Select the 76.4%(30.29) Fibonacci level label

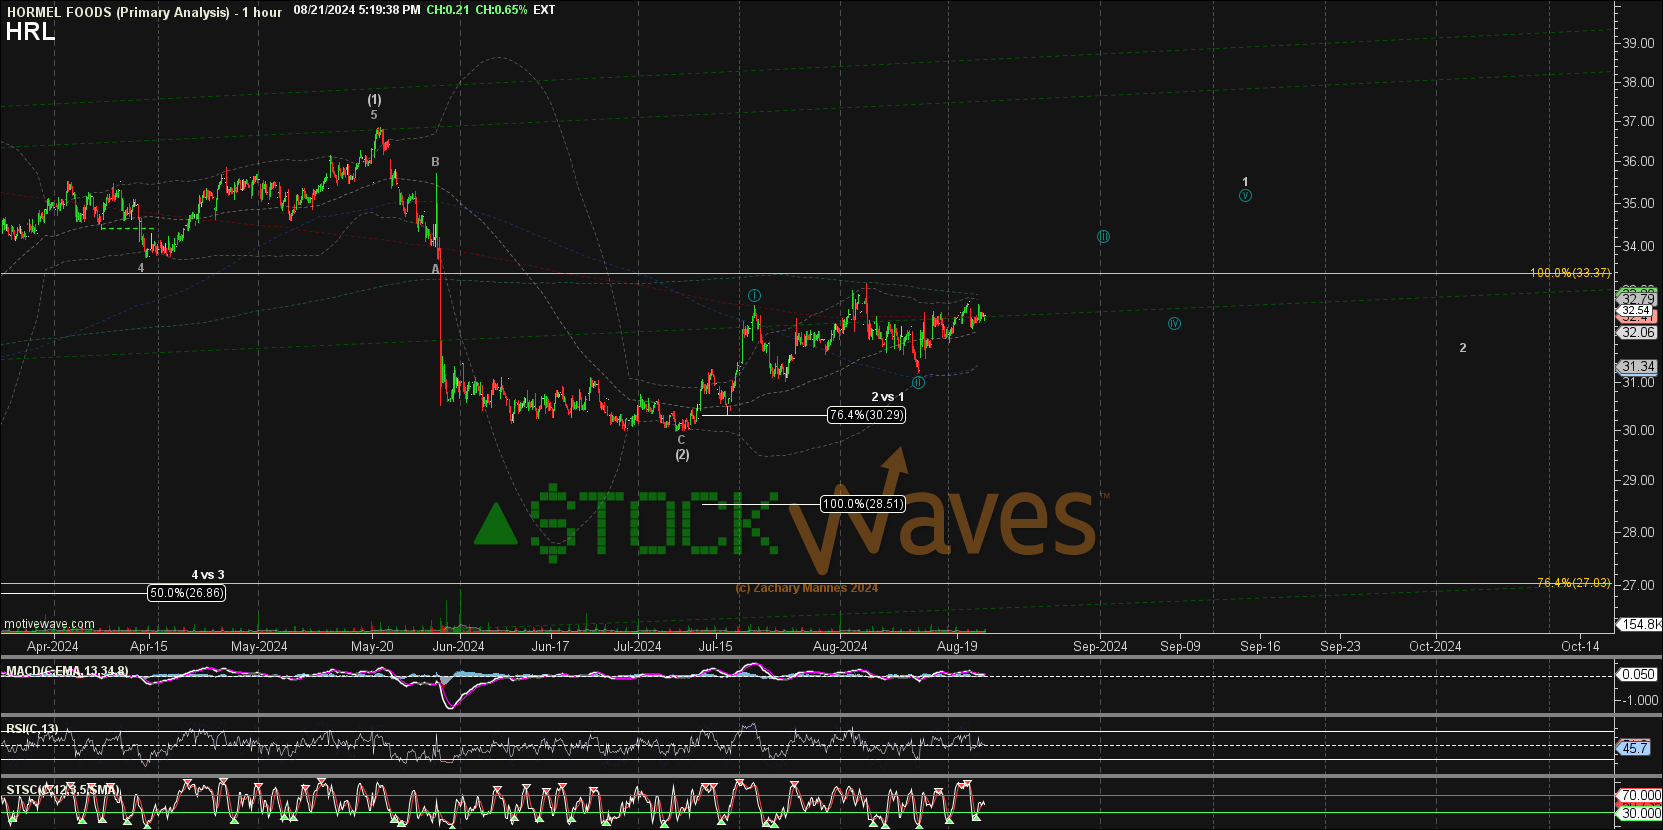click(866, 415)
